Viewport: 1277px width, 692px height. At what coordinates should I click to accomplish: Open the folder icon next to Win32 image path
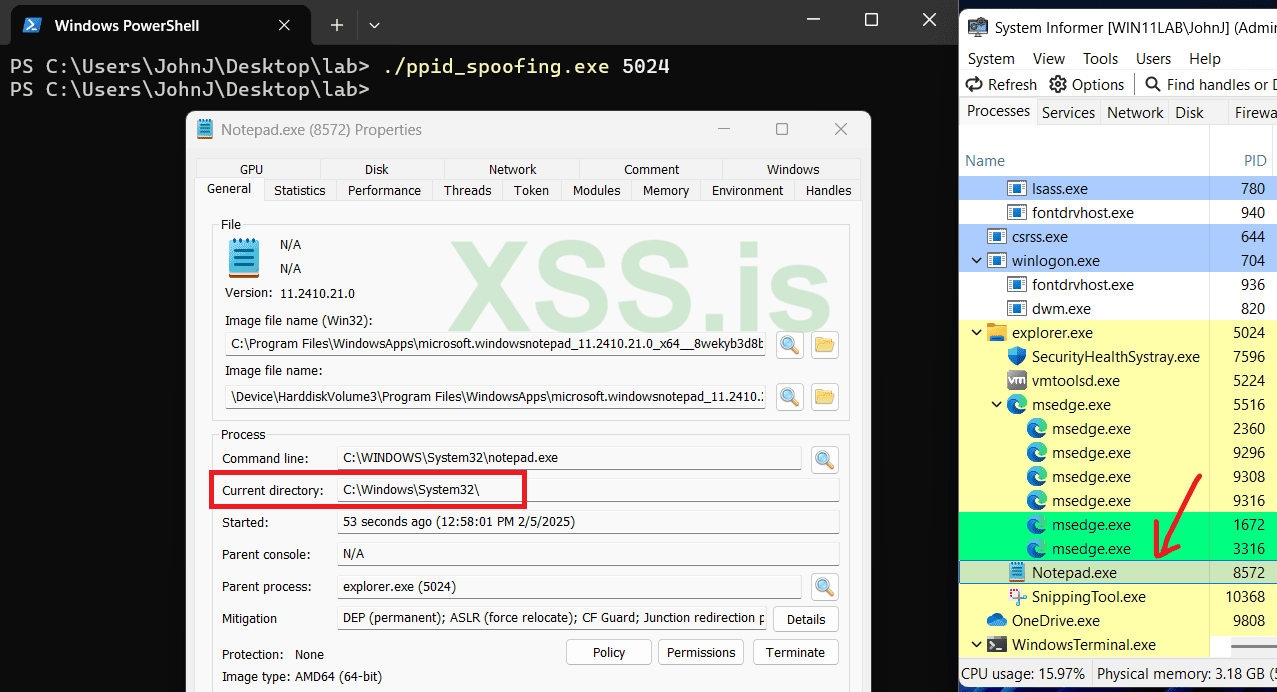click(824, 344)
